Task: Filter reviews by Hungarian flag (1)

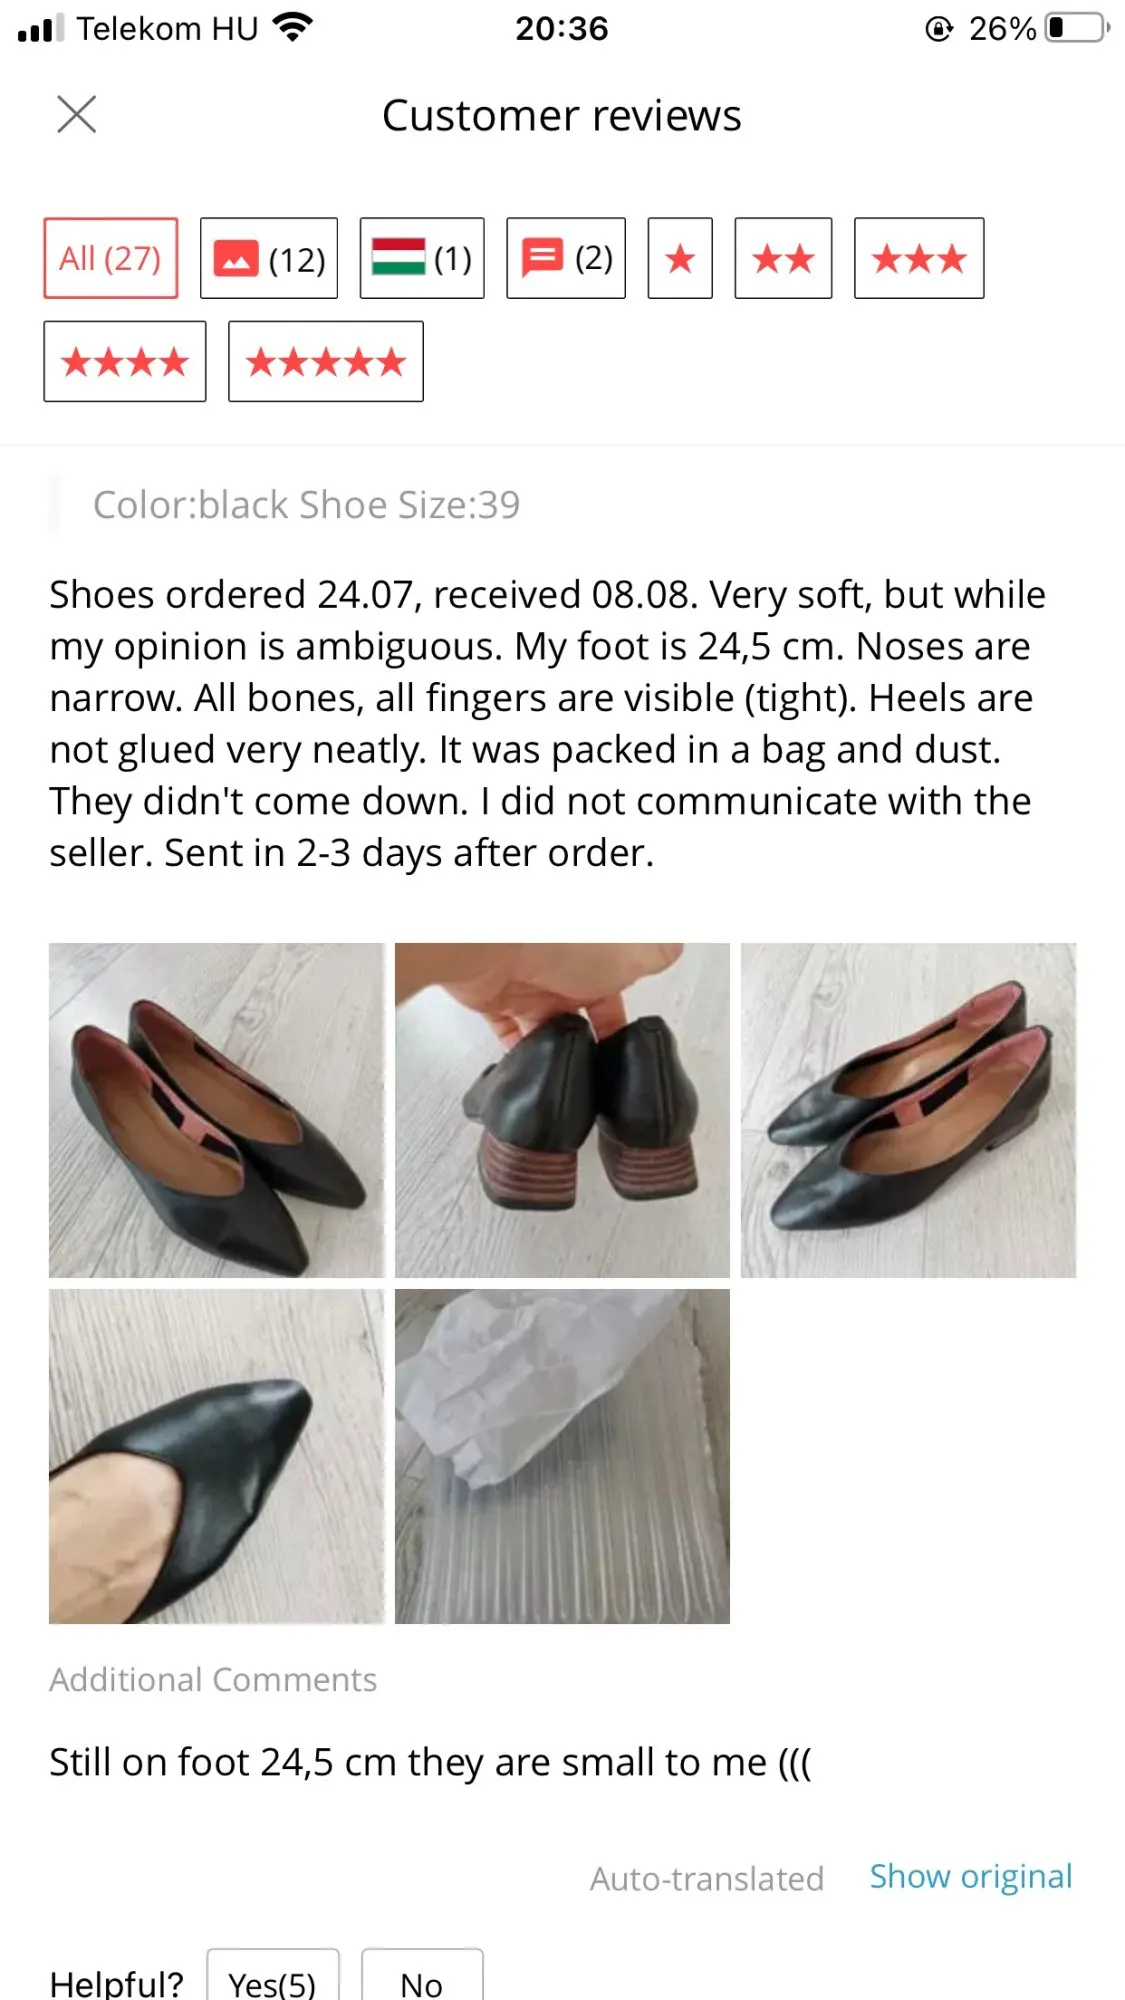Action: coord(422,258)
